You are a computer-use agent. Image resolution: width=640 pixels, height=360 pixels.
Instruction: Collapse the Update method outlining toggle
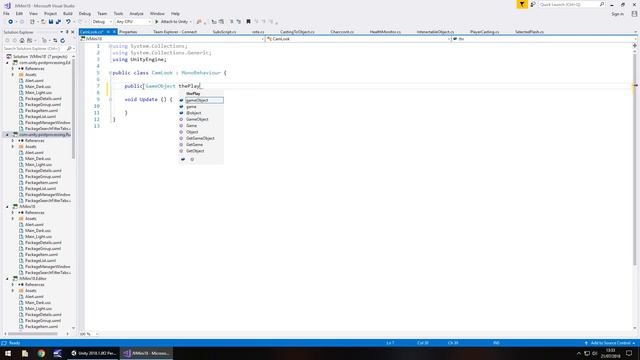tap(110, 99)
